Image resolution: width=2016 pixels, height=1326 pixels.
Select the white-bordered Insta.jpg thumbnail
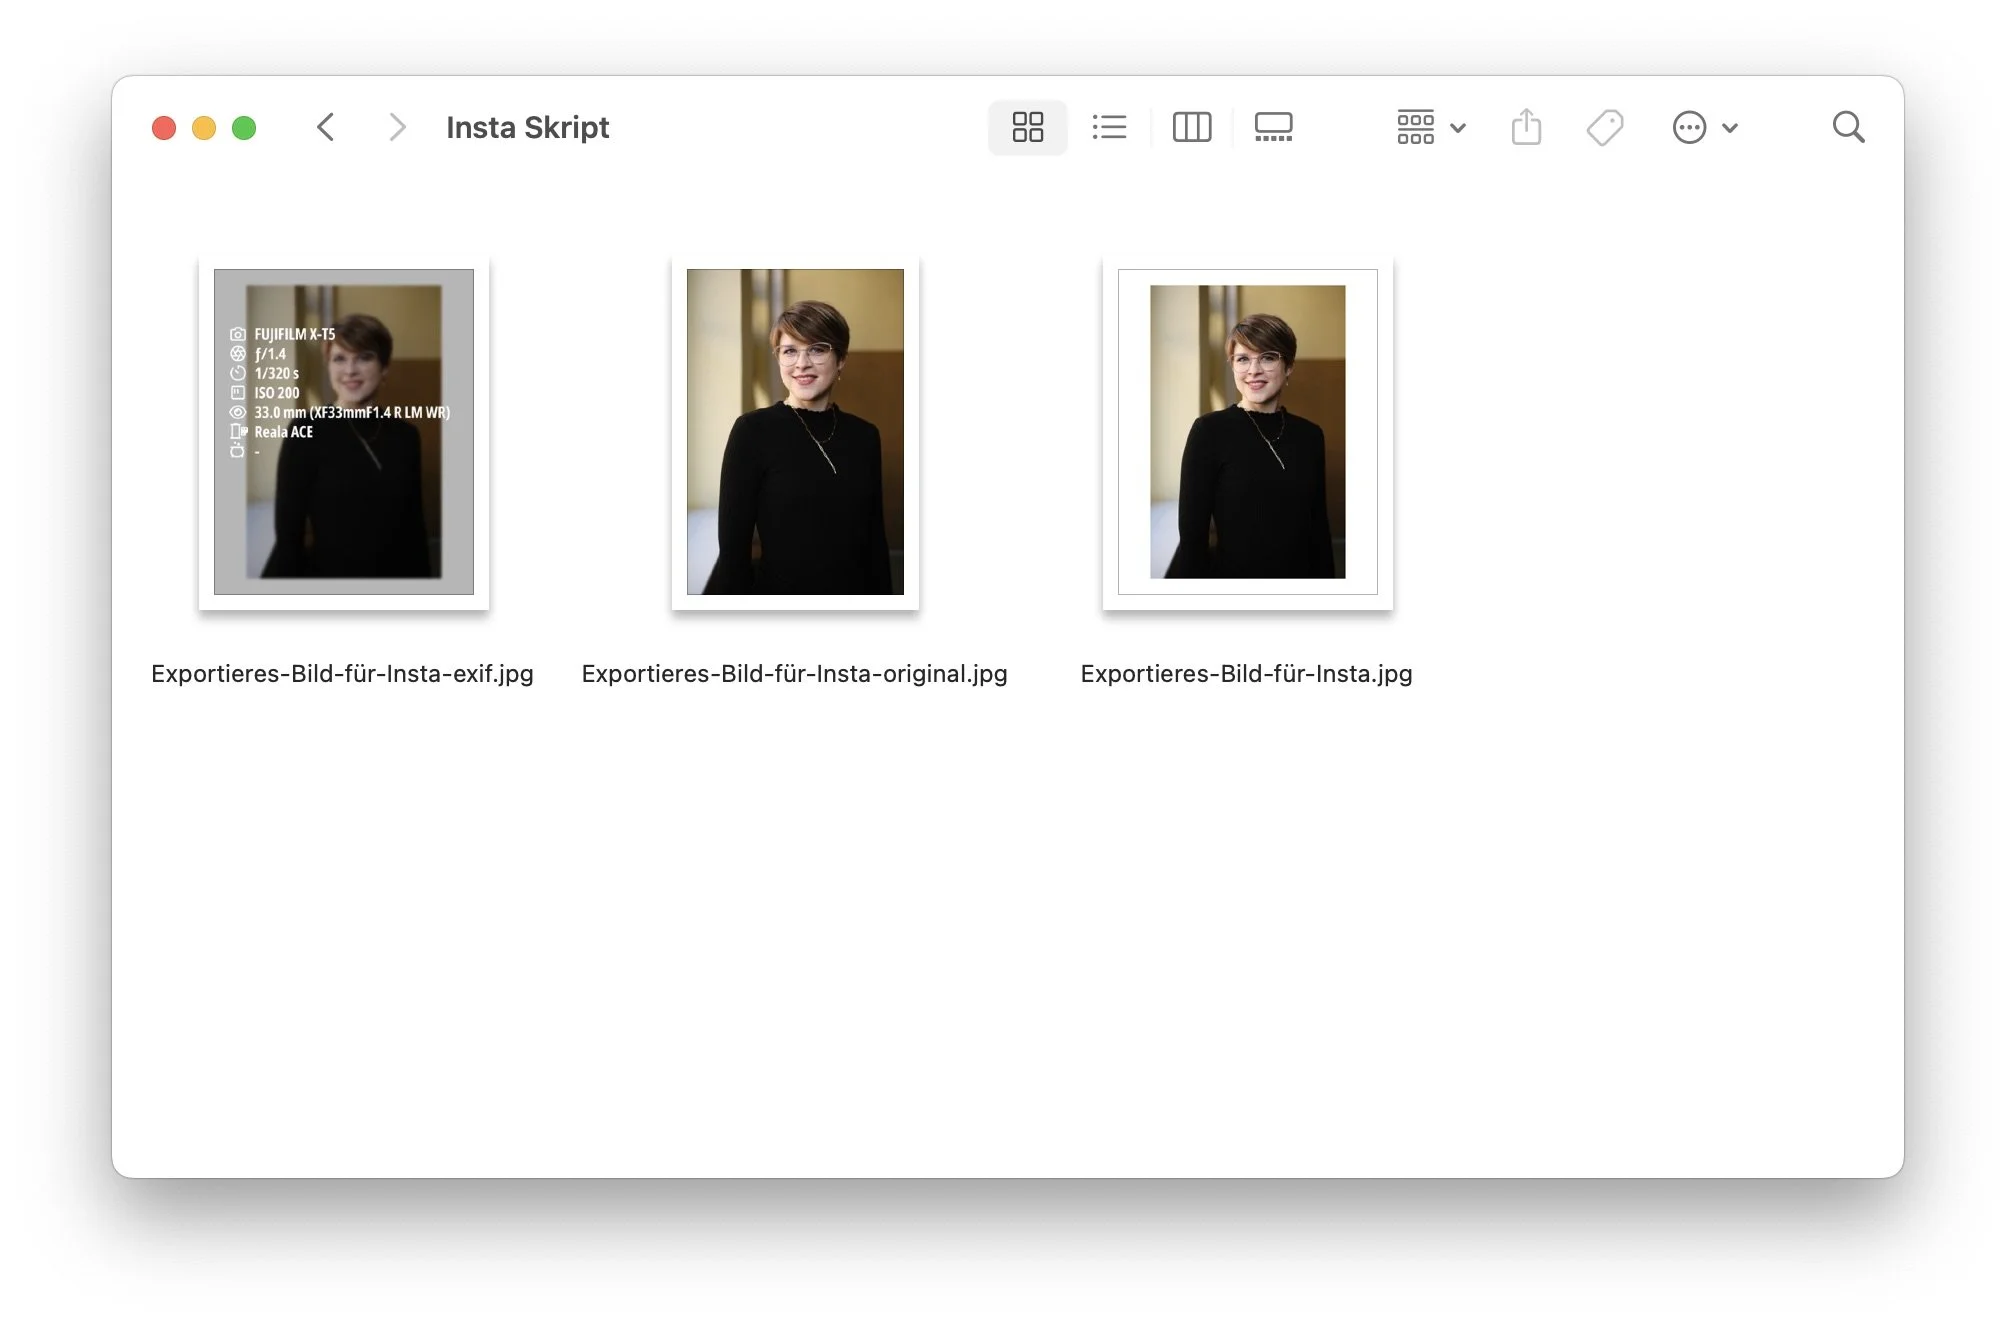click(x=1247, y=432)
